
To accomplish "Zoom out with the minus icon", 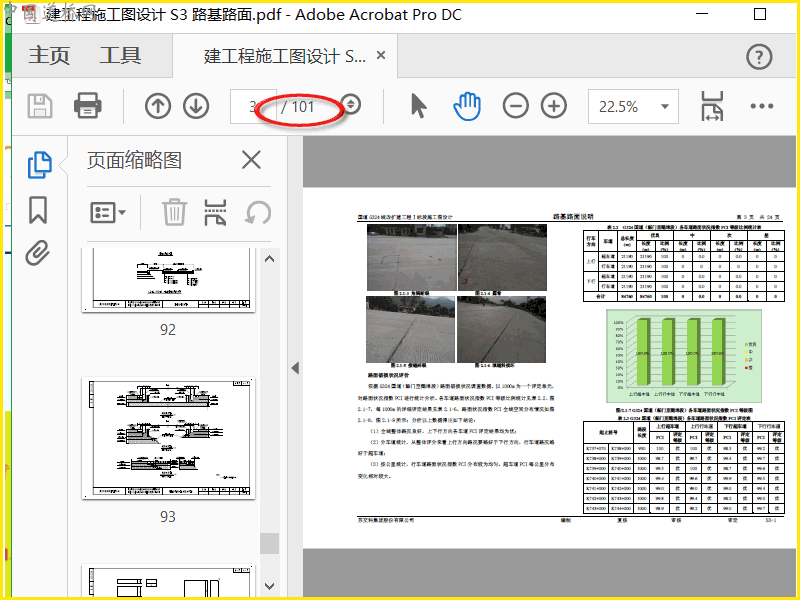I will pos(516,106).
